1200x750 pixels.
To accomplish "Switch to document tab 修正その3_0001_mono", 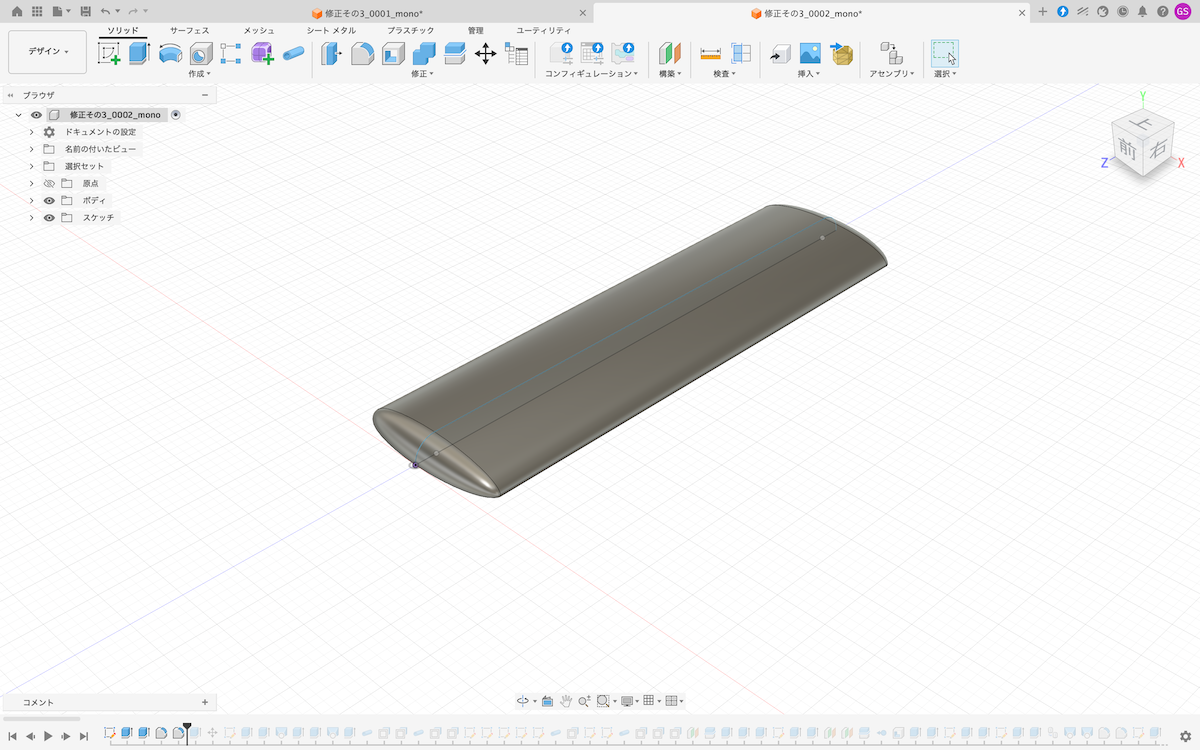I will tap(375, 13).
